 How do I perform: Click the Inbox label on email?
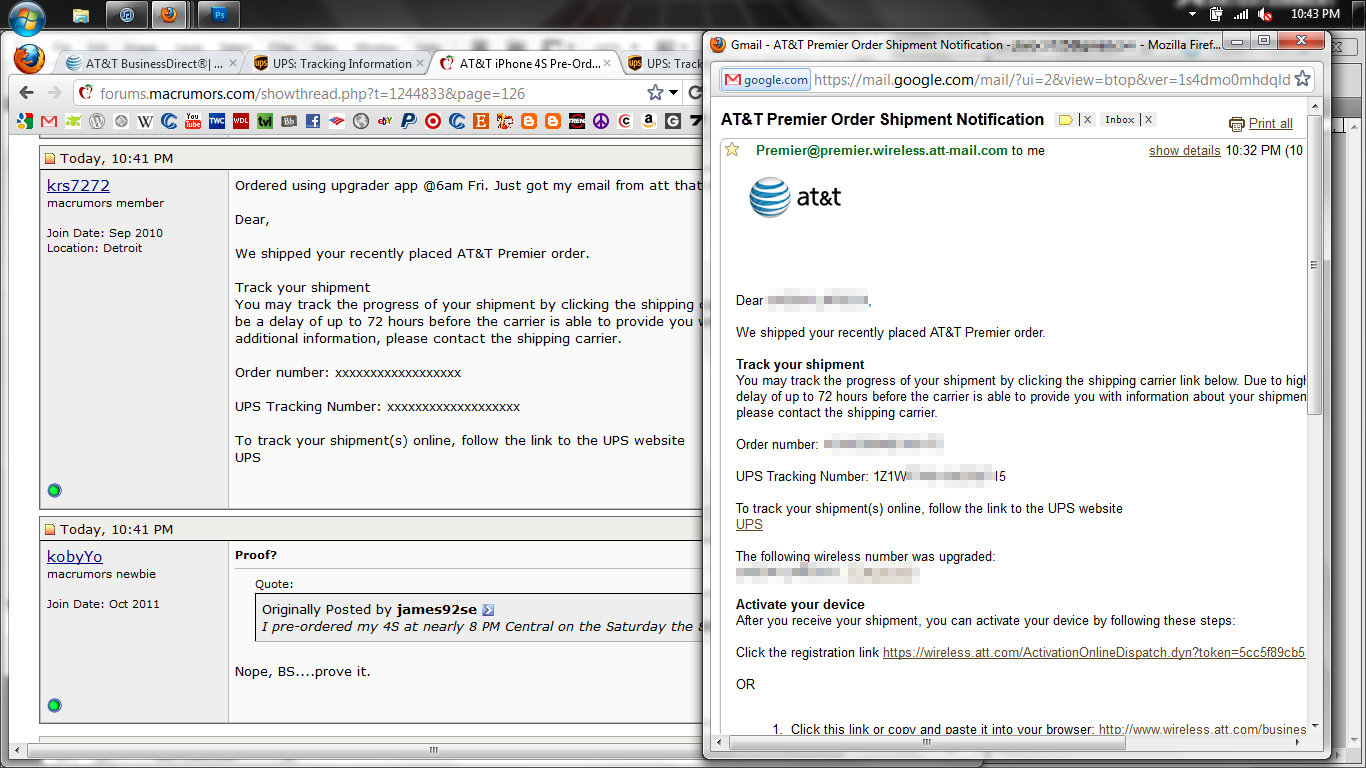tap(1119, 120)
